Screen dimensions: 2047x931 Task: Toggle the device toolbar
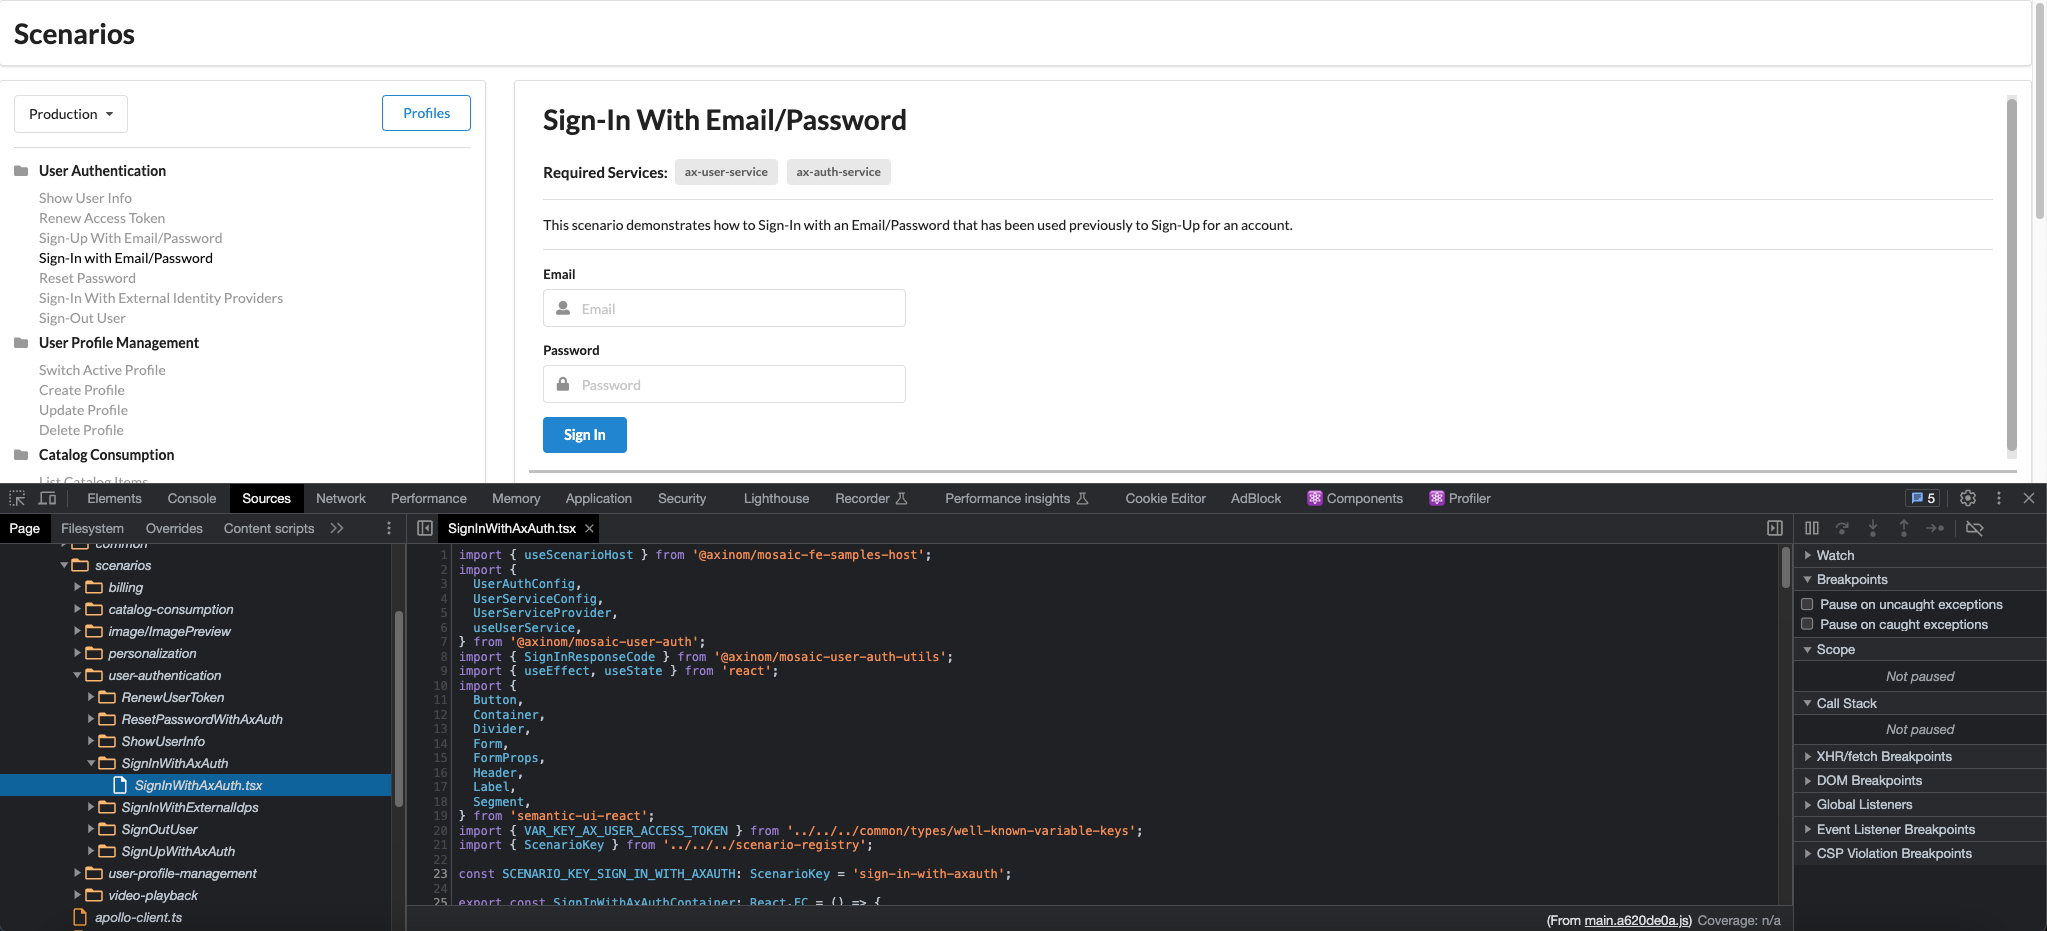(48, 497)
